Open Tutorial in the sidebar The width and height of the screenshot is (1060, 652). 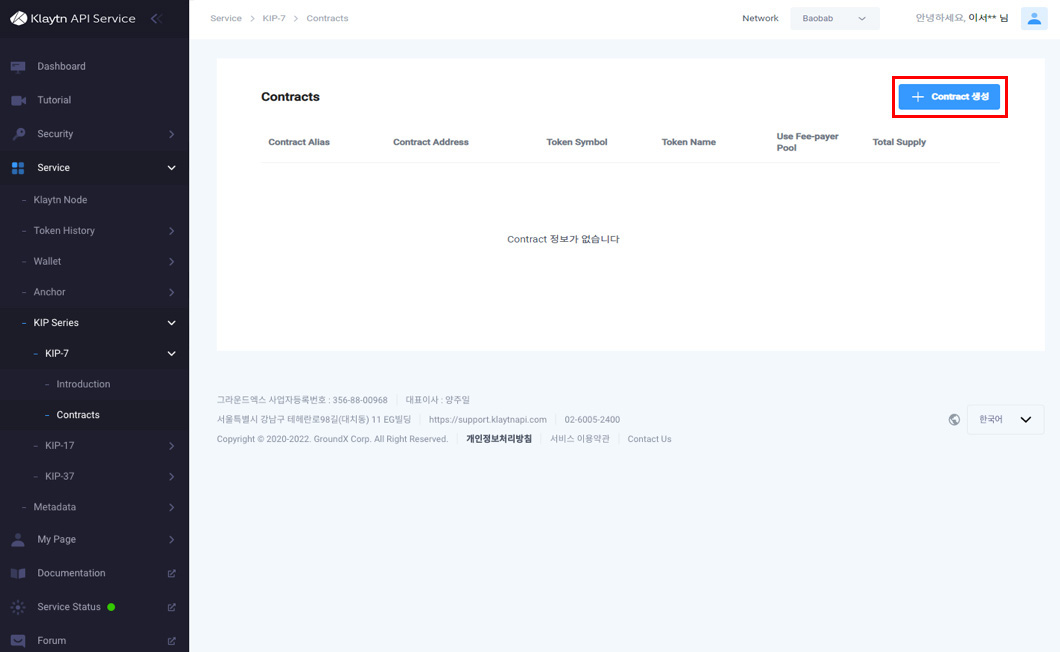click(54, 100)
